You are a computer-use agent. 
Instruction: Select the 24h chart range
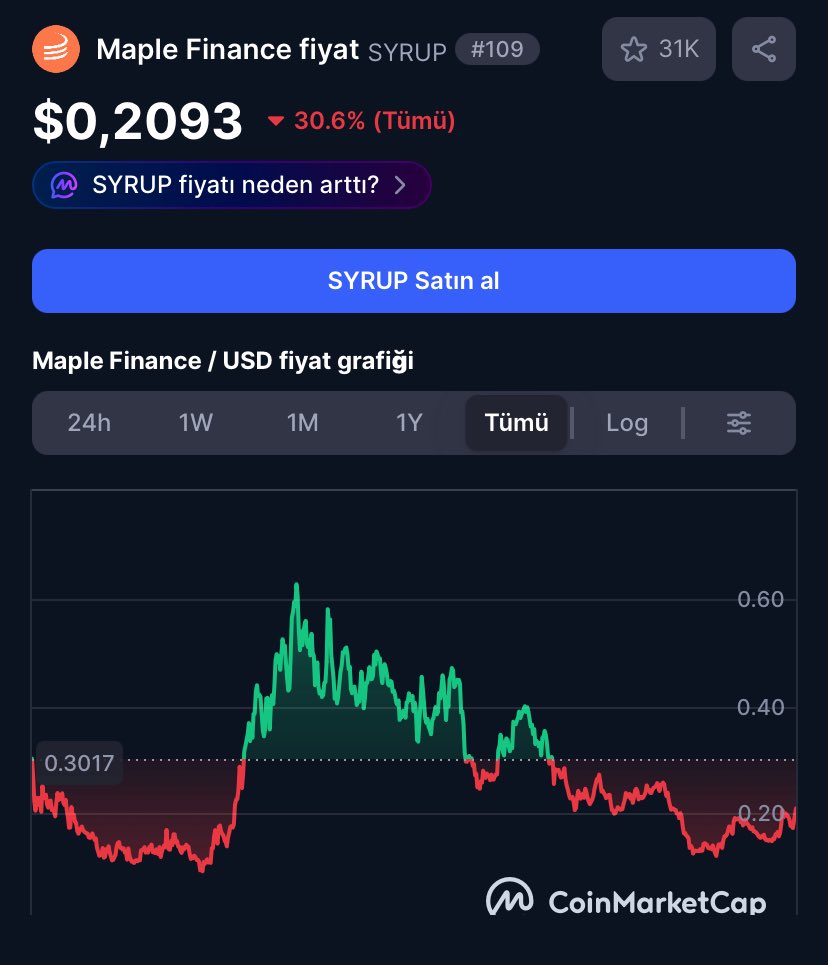(89, 423)
